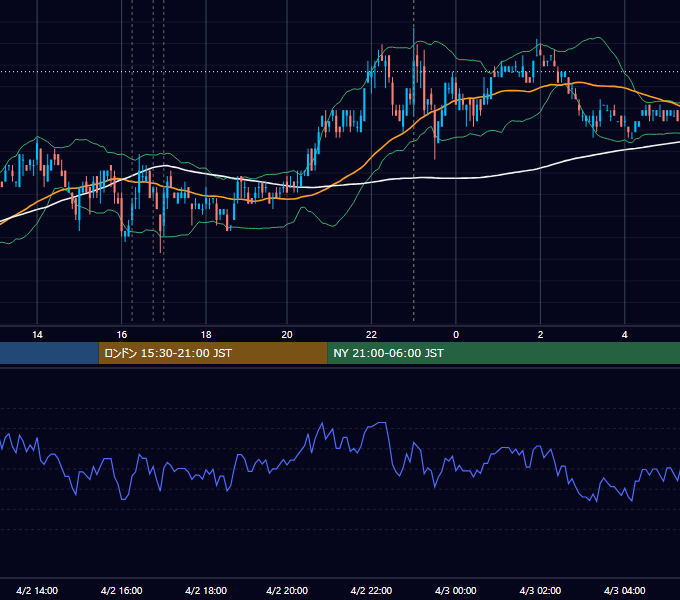
Task: Click the NY 21:00-06:00 JST session bar
Action: 503,353
